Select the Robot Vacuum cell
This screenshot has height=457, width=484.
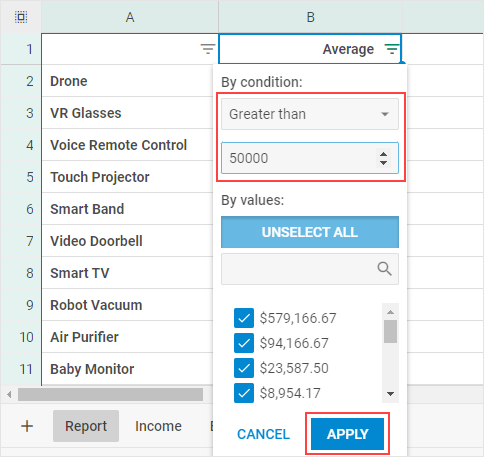pos(127,305)
